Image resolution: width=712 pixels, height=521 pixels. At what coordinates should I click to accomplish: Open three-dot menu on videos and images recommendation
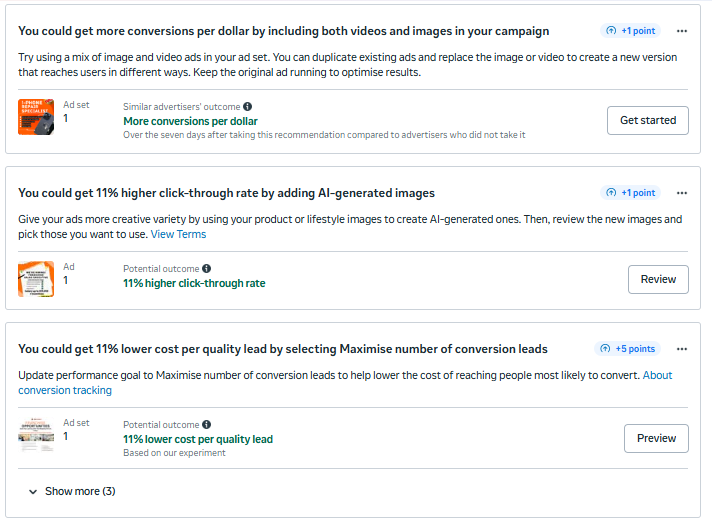[682, 31]
